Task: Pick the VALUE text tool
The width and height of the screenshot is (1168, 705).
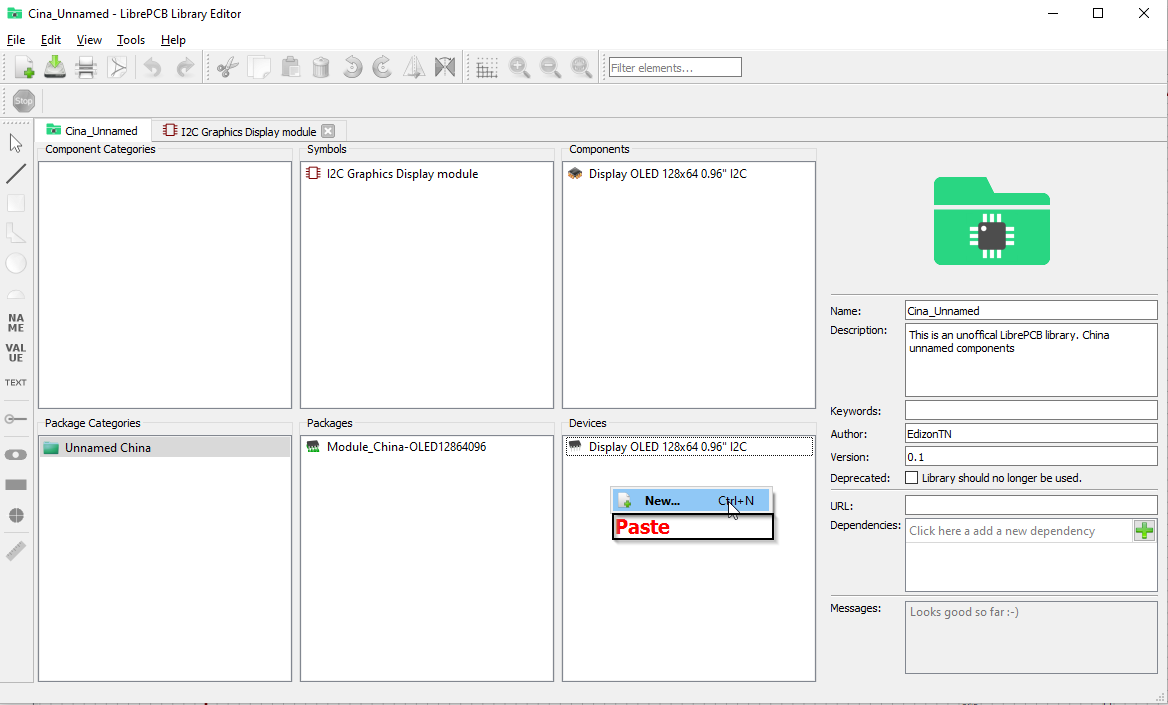Action: pyautogui.click(x=15, y=353)
